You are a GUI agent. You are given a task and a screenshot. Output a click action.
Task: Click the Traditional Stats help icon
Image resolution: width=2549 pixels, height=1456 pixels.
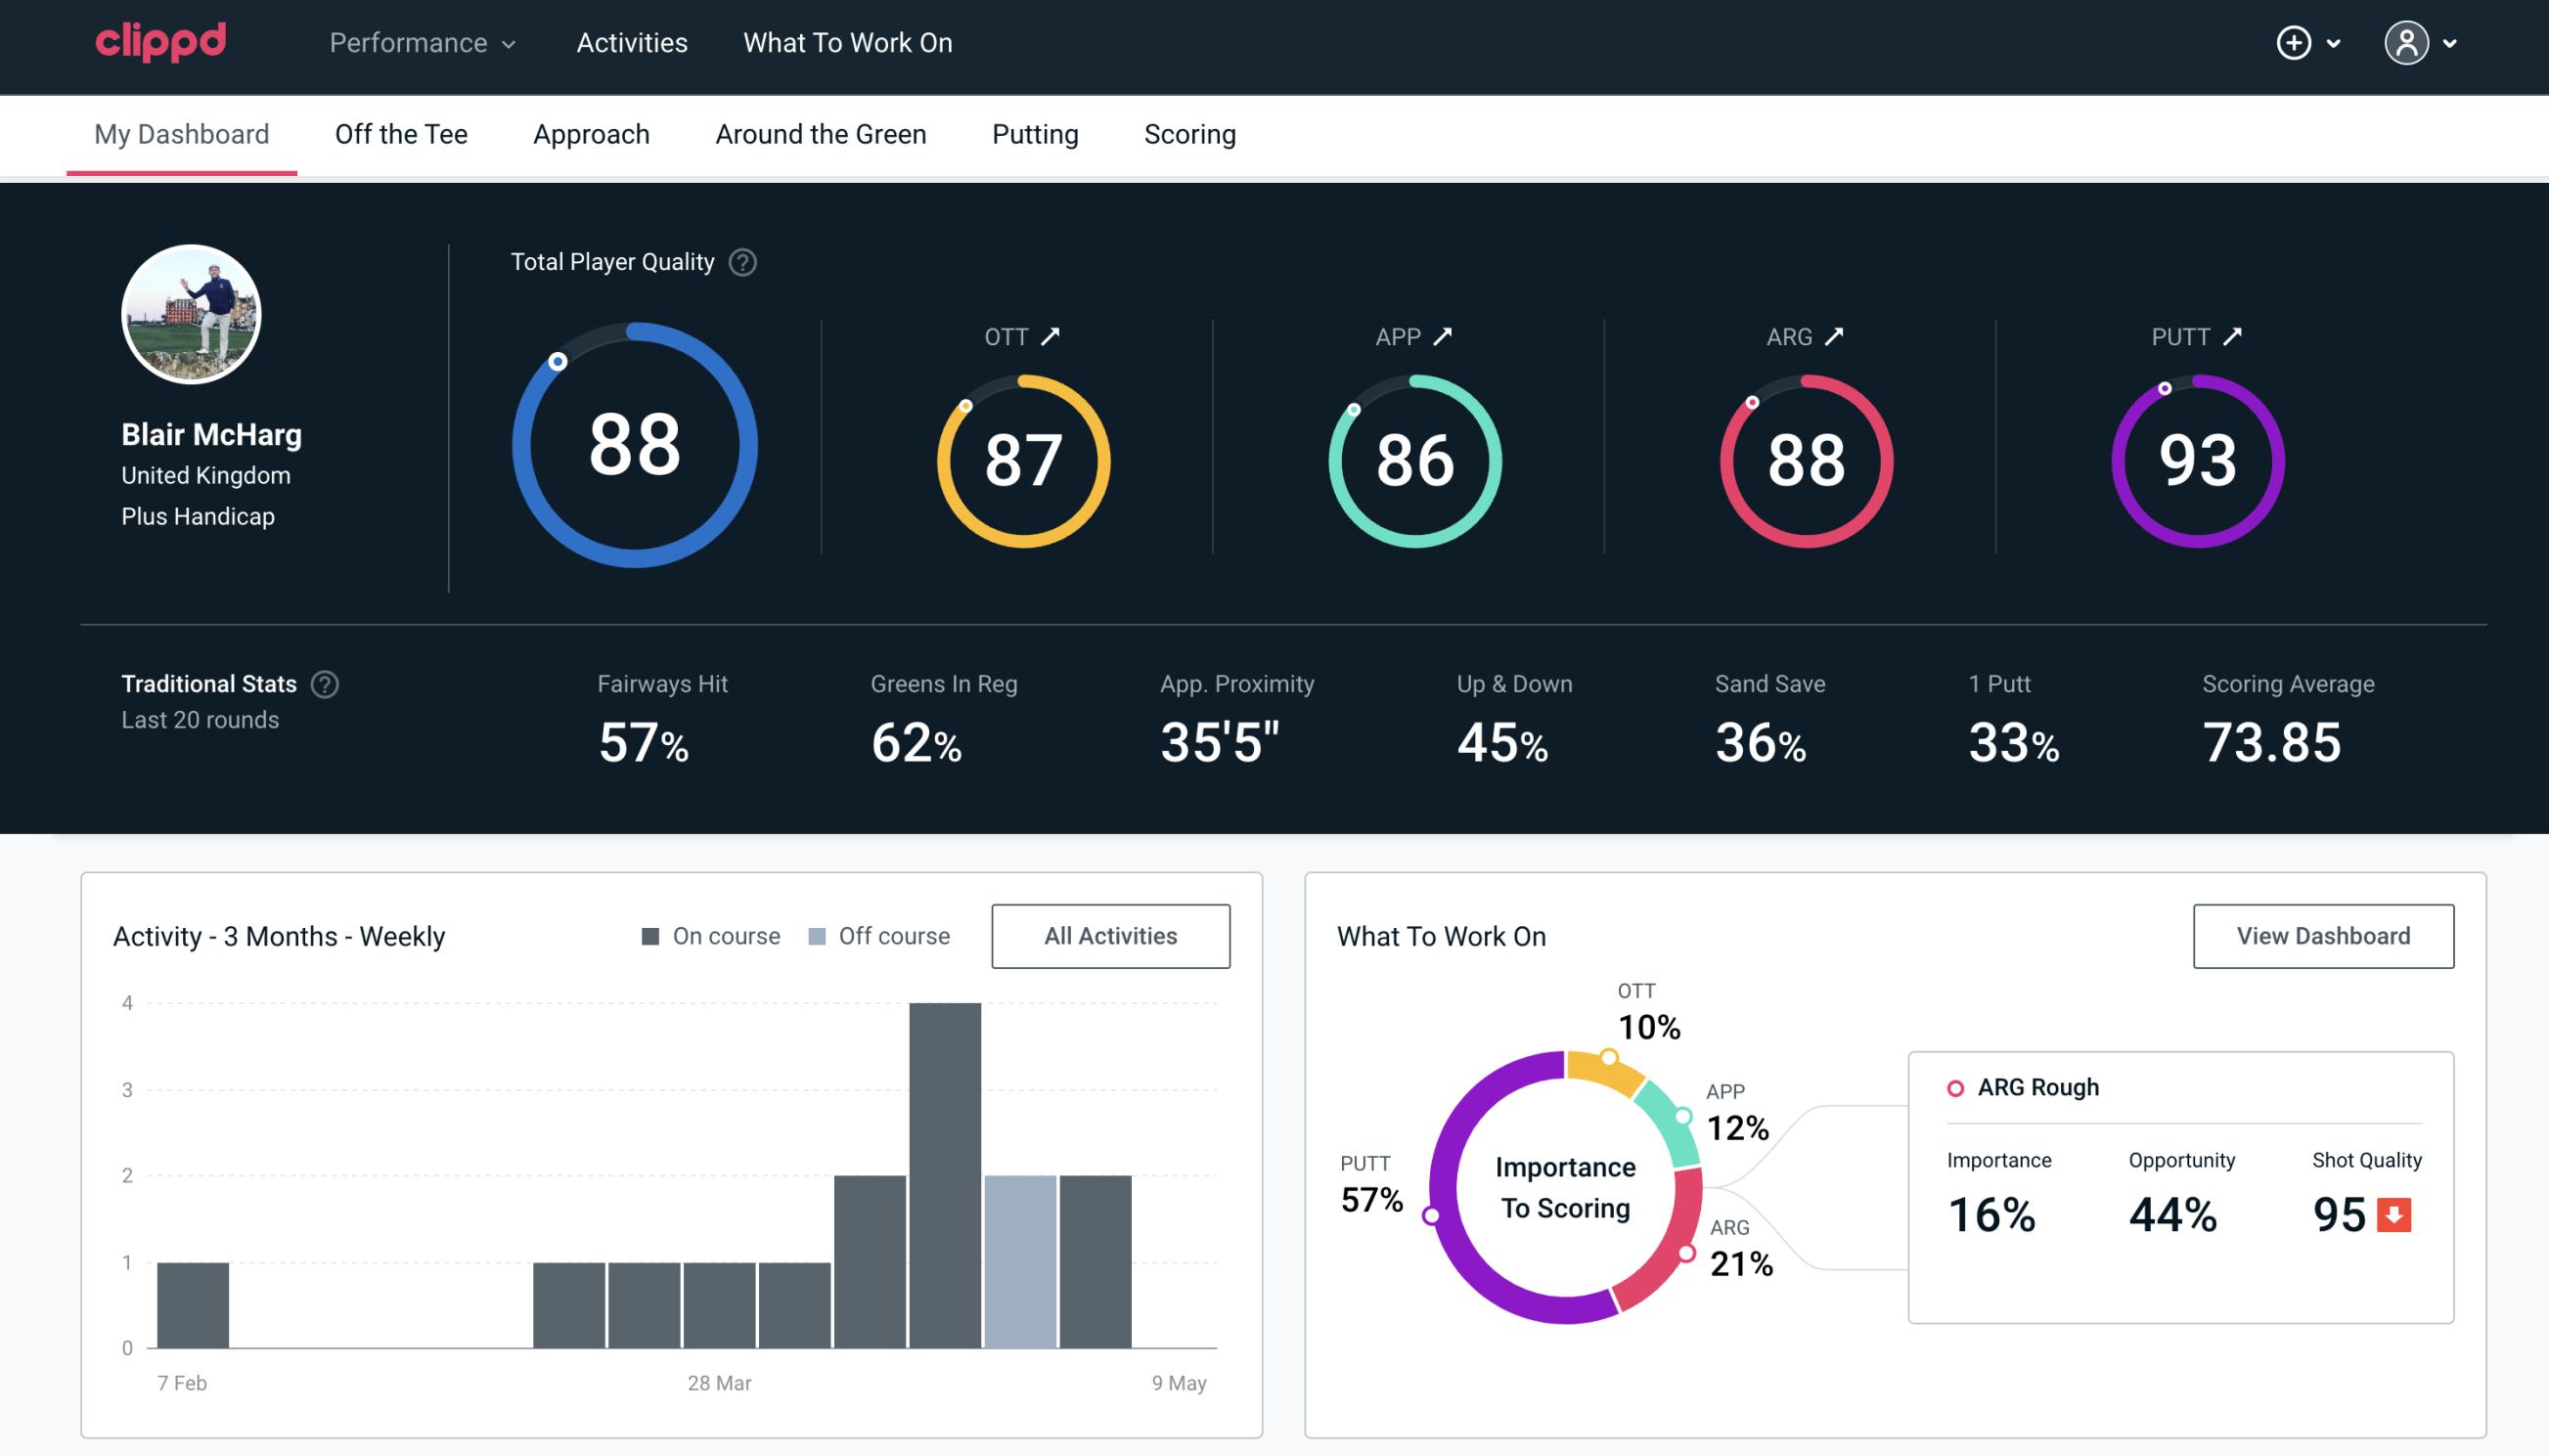coord(326,684)
